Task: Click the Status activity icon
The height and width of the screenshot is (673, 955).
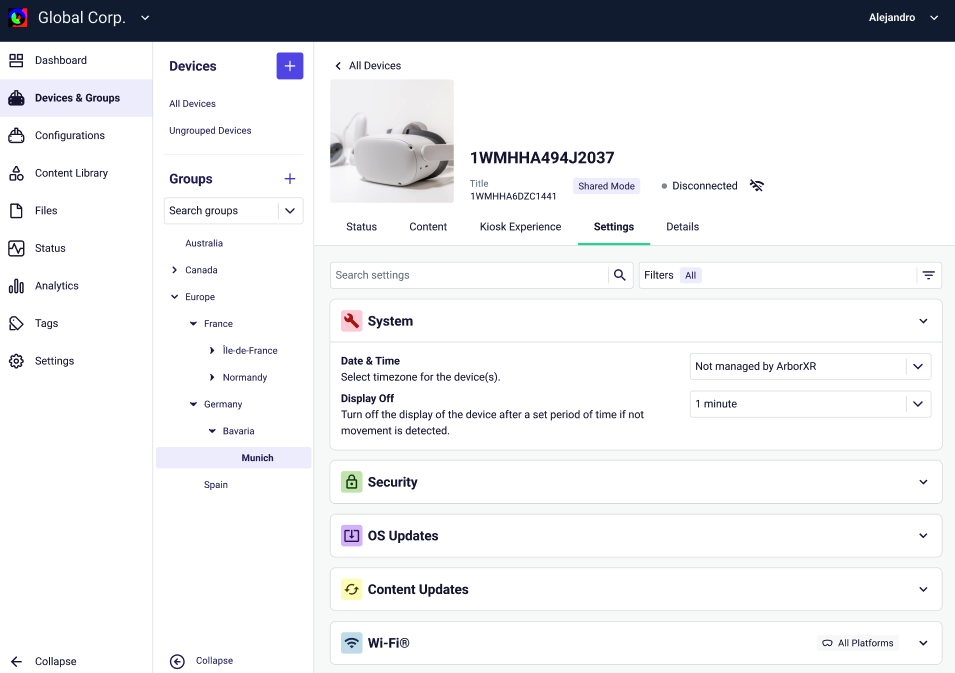Action: (16, 248)
